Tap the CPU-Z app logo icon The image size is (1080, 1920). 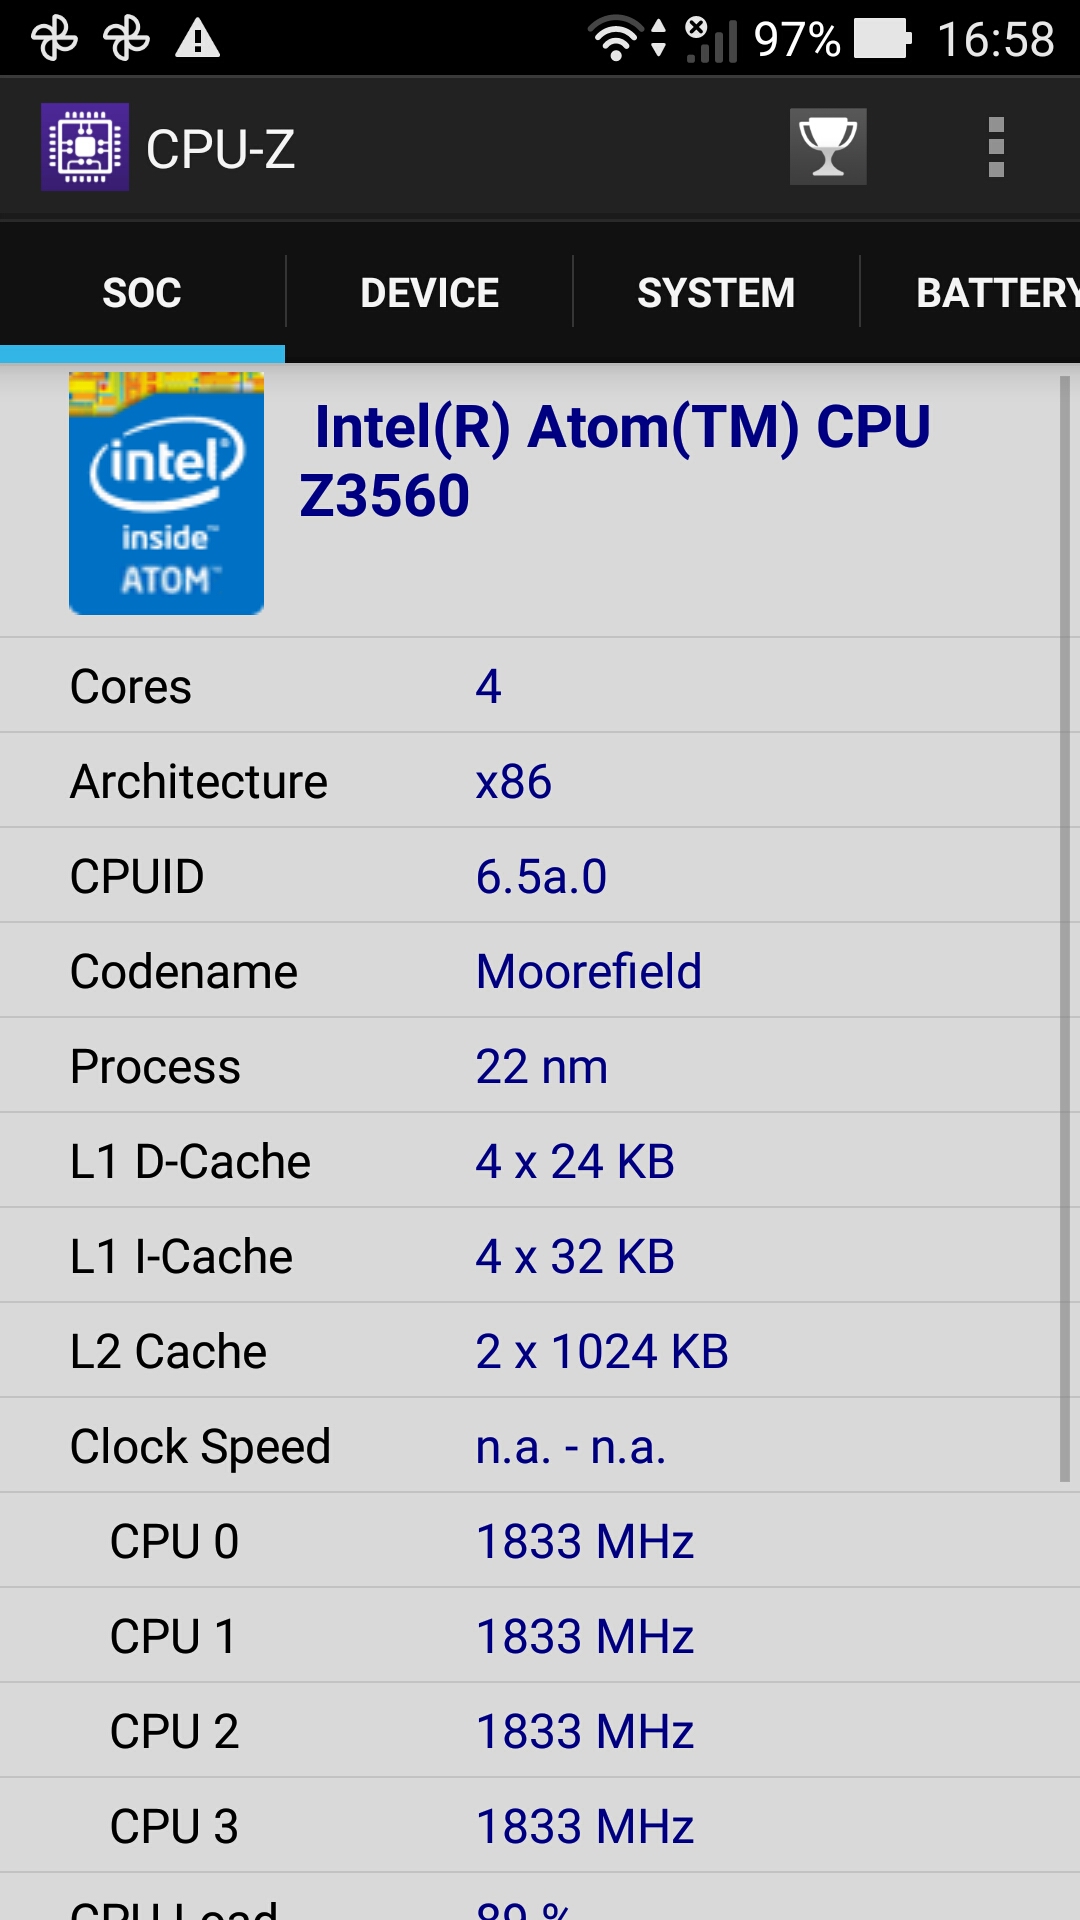[85, 147]
